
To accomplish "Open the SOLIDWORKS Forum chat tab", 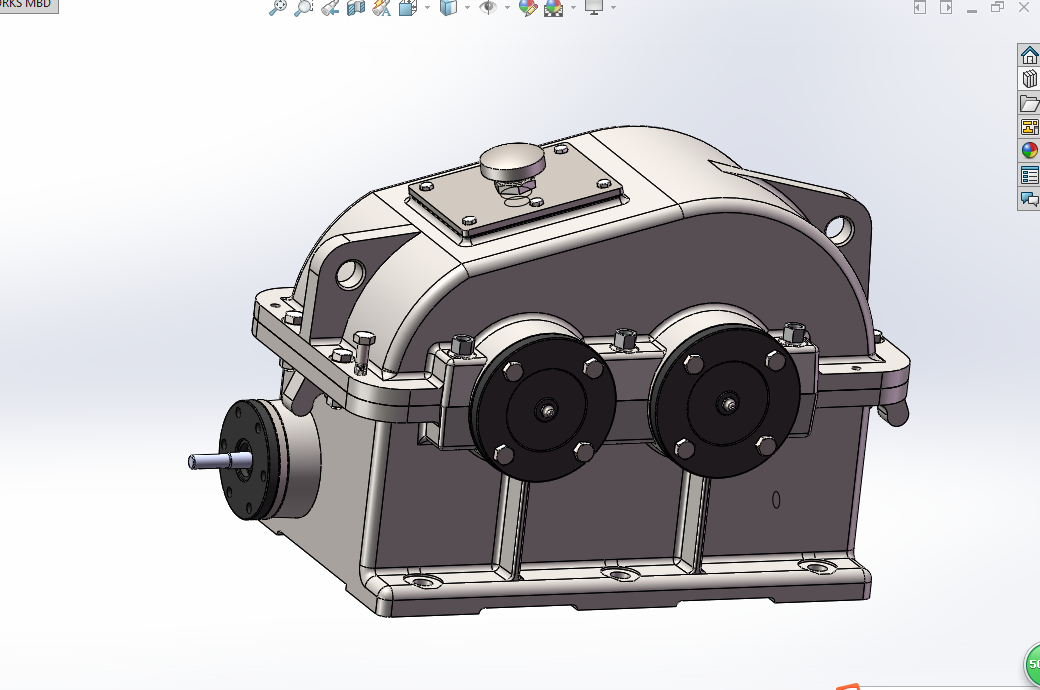I will [x=1029, y=198].
